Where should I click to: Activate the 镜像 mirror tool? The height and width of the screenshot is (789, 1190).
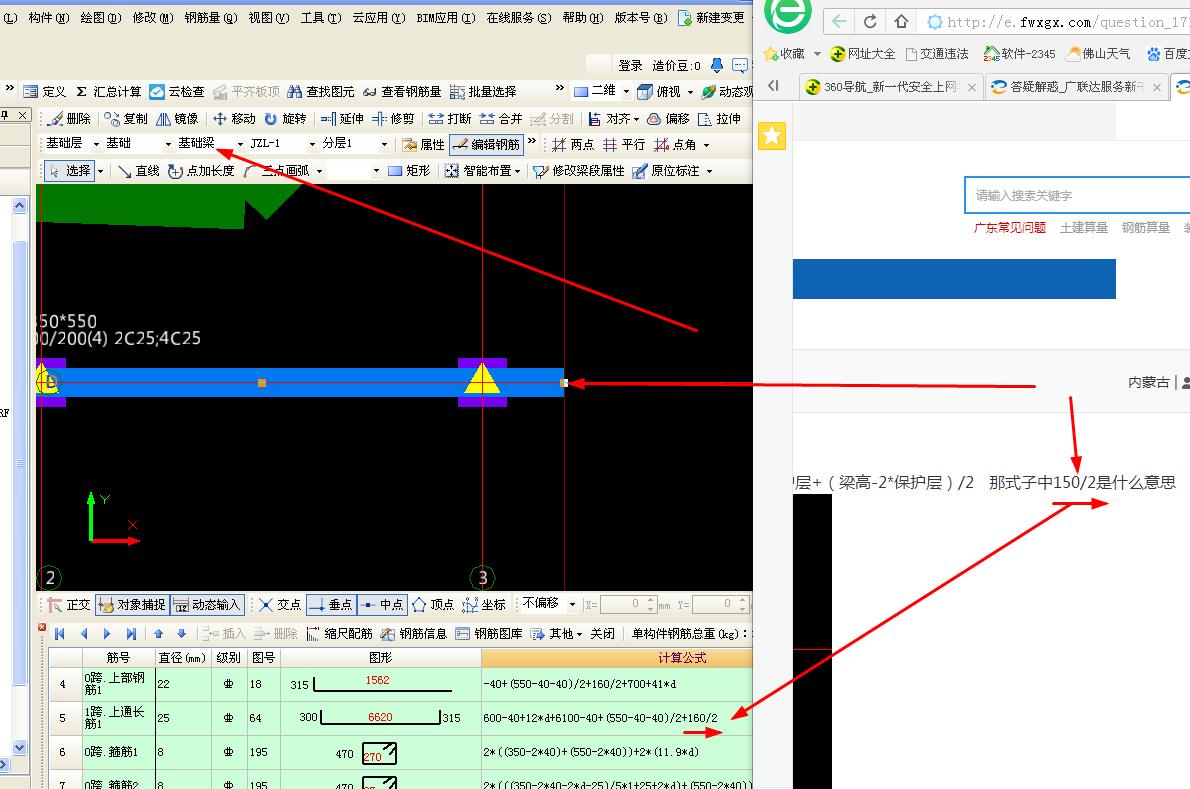point(178,119)
